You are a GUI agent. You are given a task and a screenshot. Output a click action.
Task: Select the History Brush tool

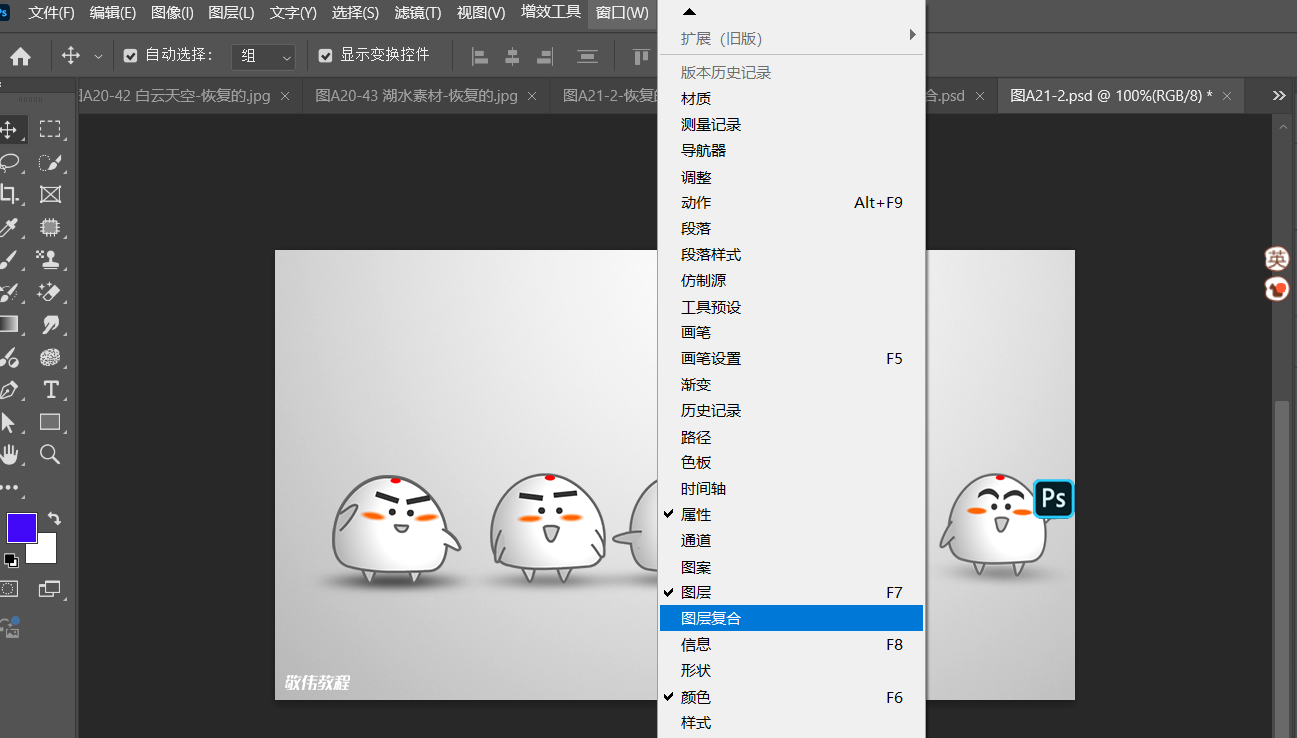(10, 292)
